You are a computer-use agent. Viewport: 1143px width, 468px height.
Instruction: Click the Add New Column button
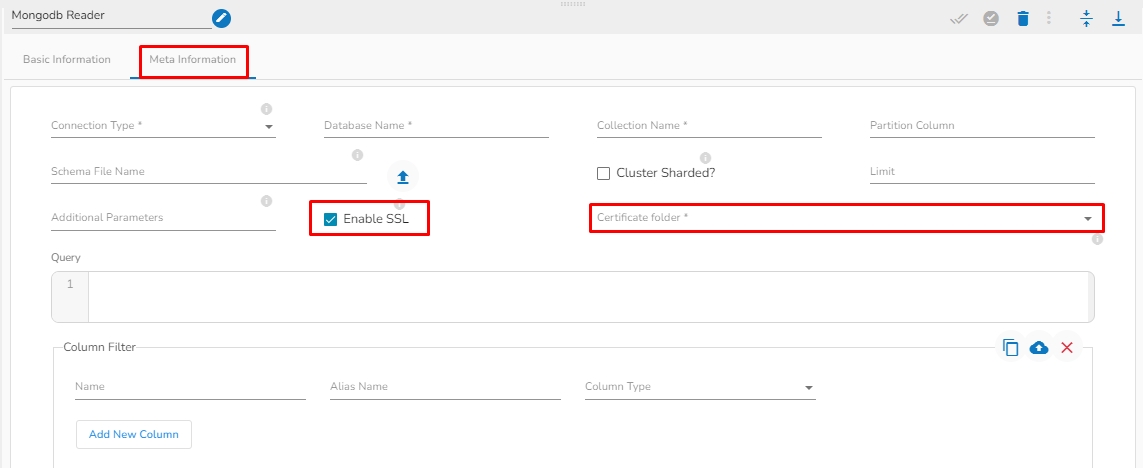coord(134,435)
